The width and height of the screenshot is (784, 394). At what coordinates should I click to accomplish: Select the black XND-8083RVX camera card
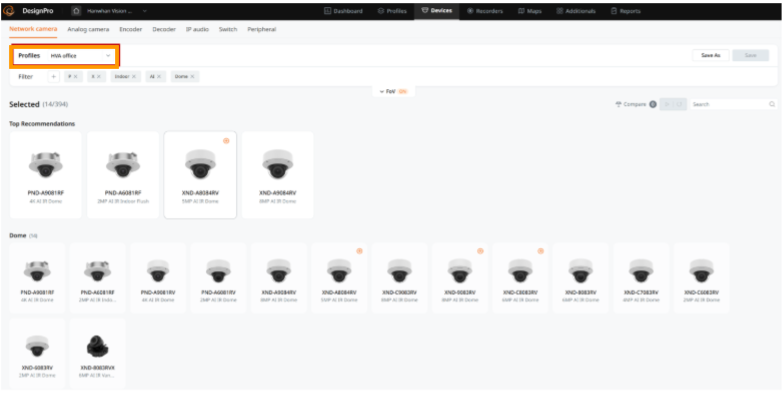tap(98, 354)
